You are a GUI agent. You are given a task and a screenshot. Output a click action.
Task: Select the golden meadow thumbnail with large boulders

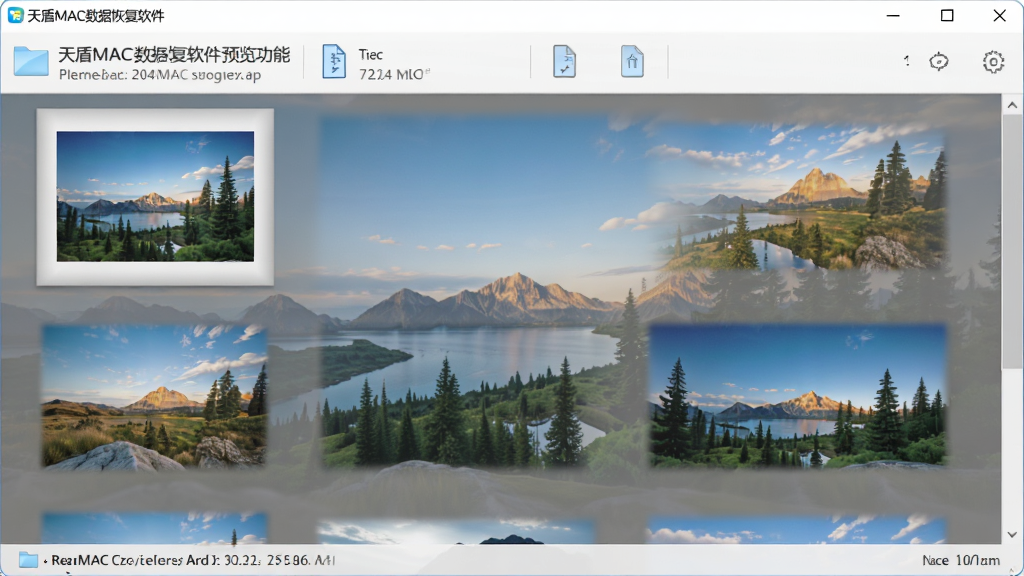pyautogui.click(x=155, y=396)
